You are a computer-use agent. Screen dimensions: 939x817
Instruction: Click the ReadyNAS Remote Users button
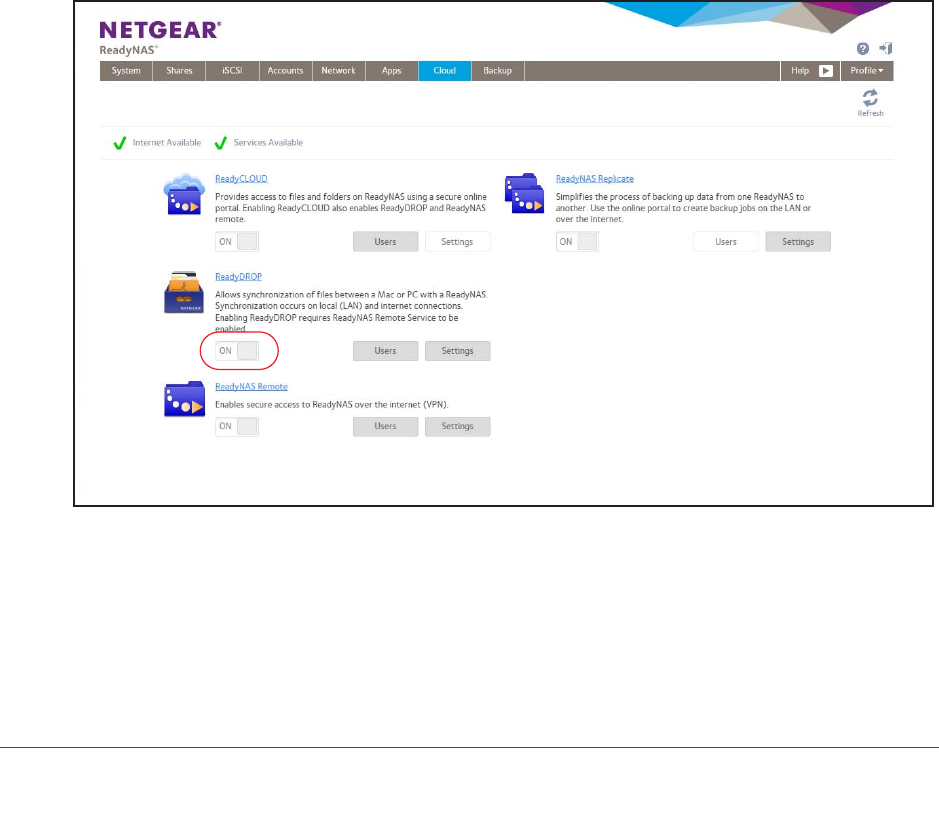click(x=386, y=426)
